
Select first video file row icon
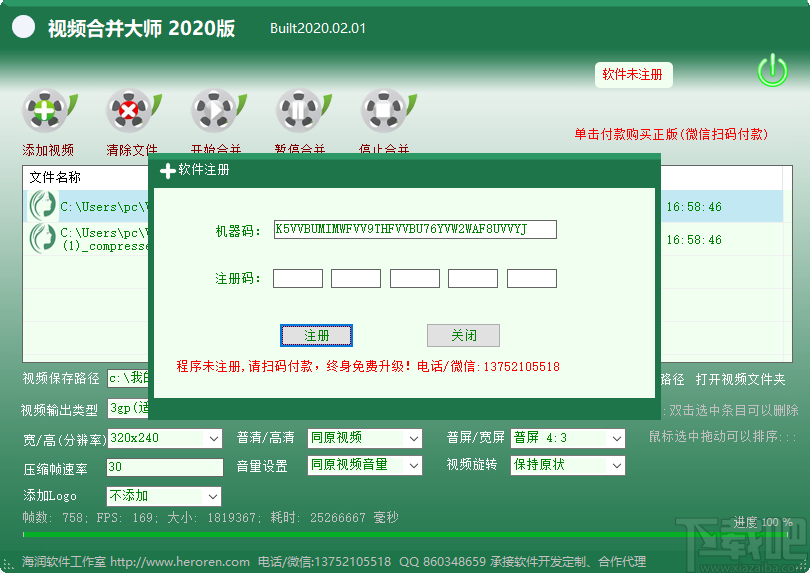click(42, 206)
